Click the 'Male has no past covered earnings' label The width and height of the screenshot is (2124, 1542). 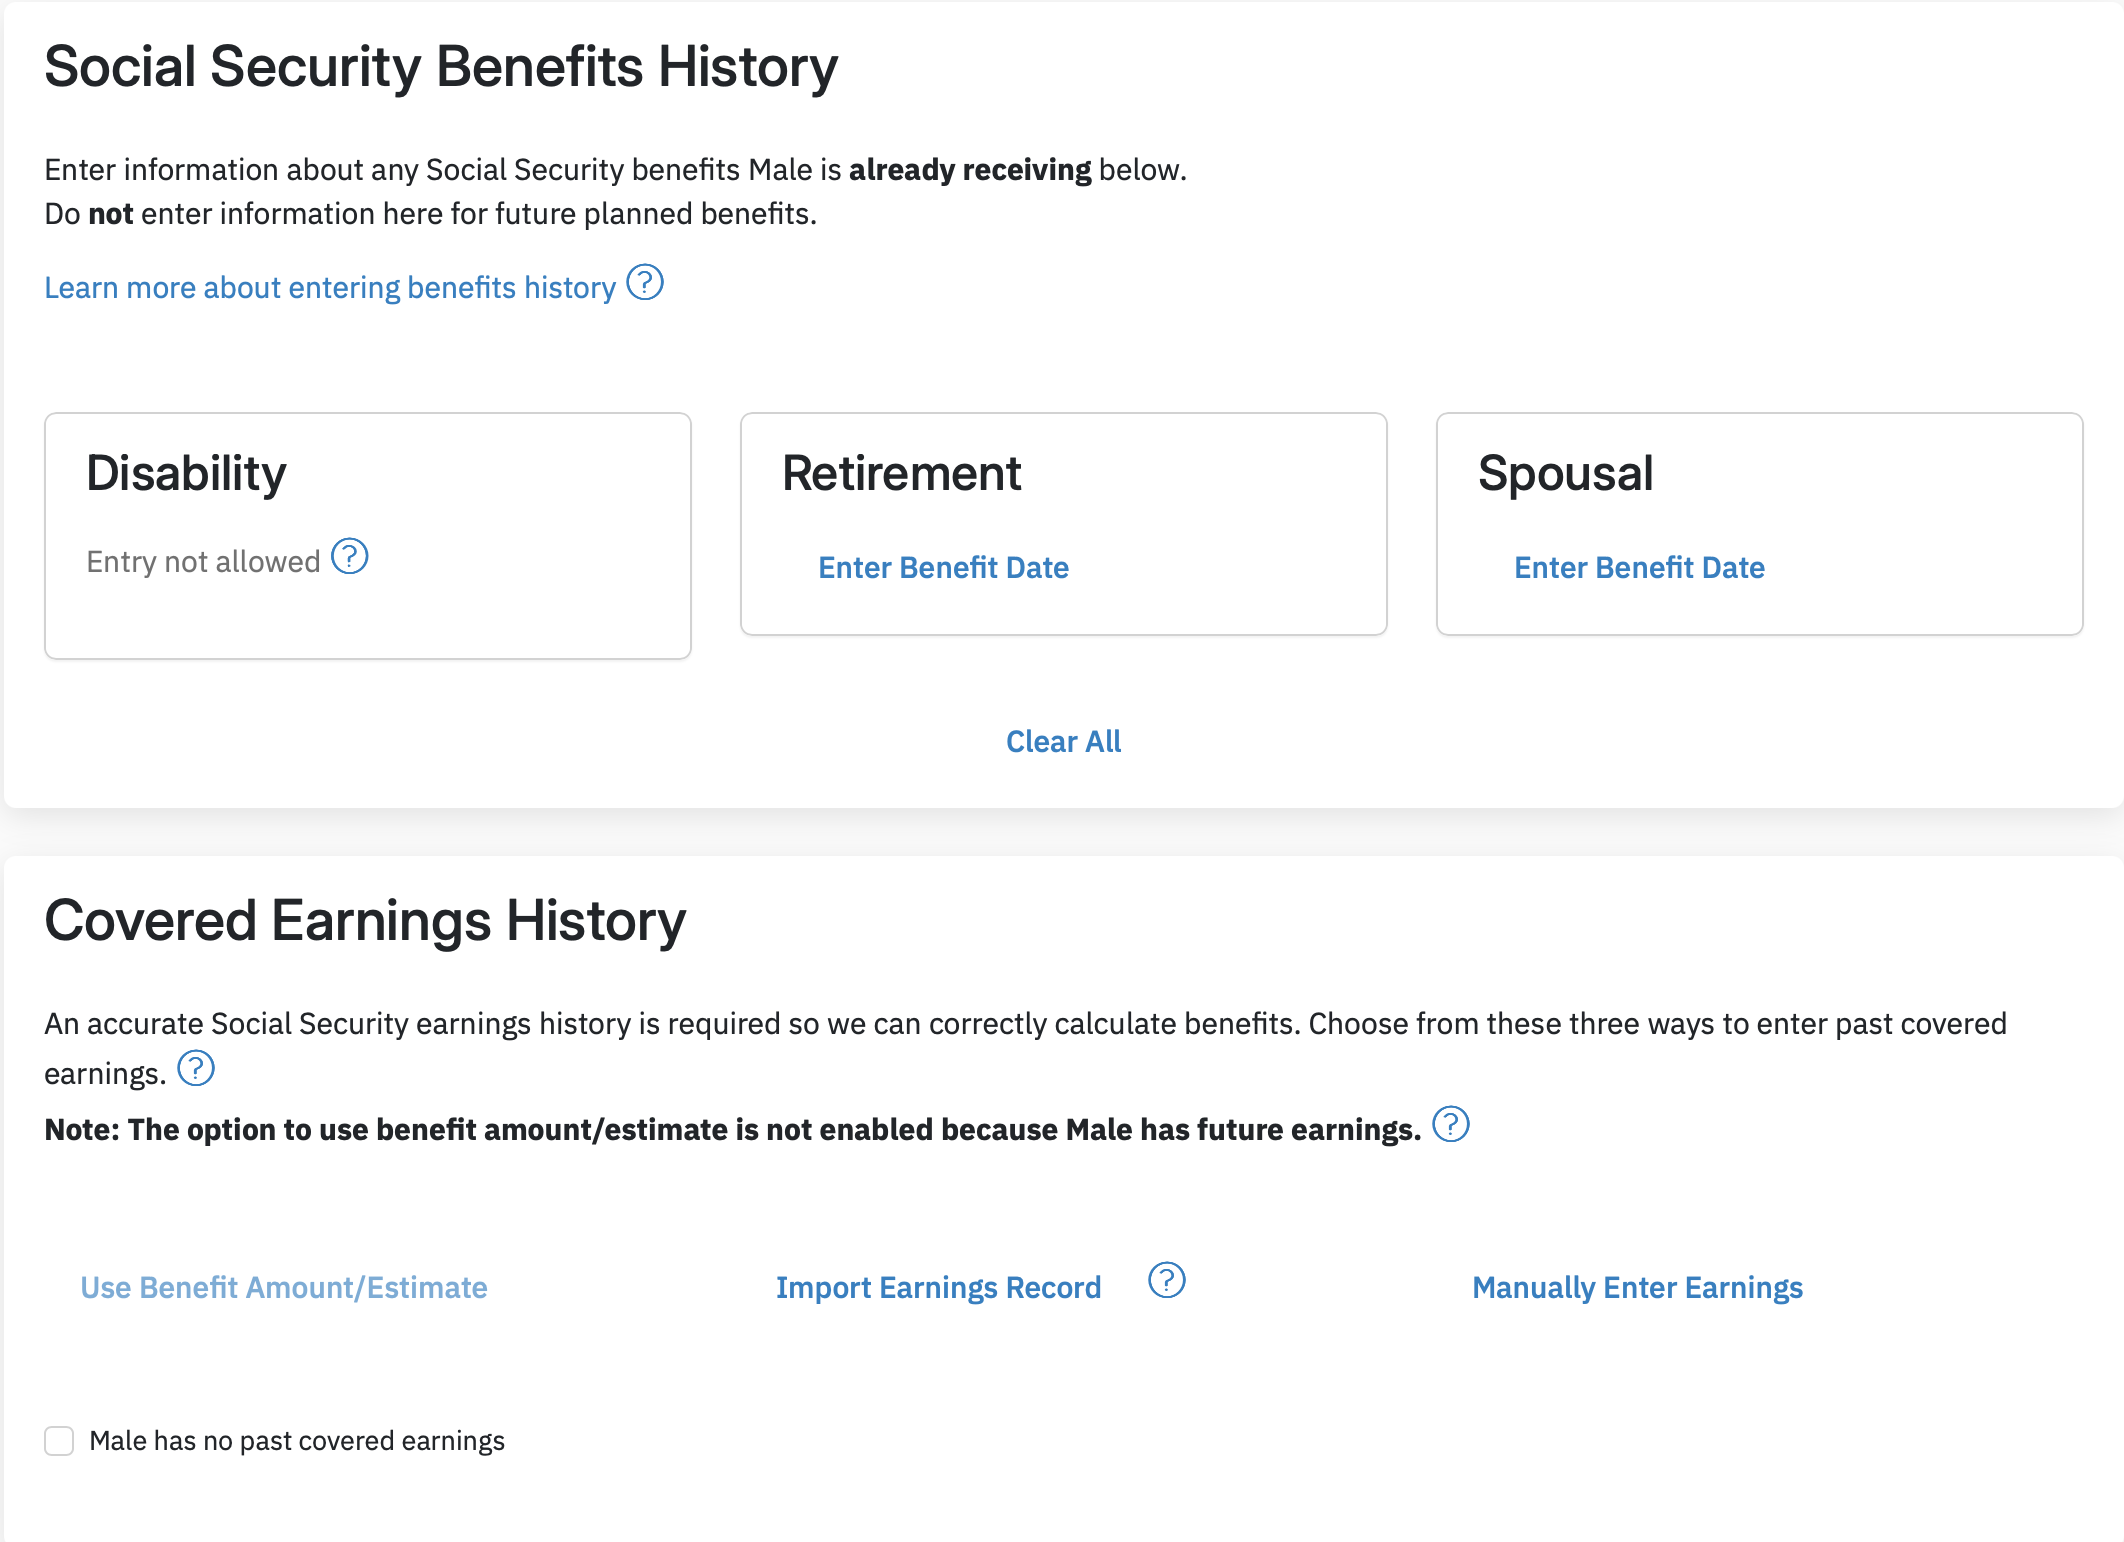(297, 1441)
